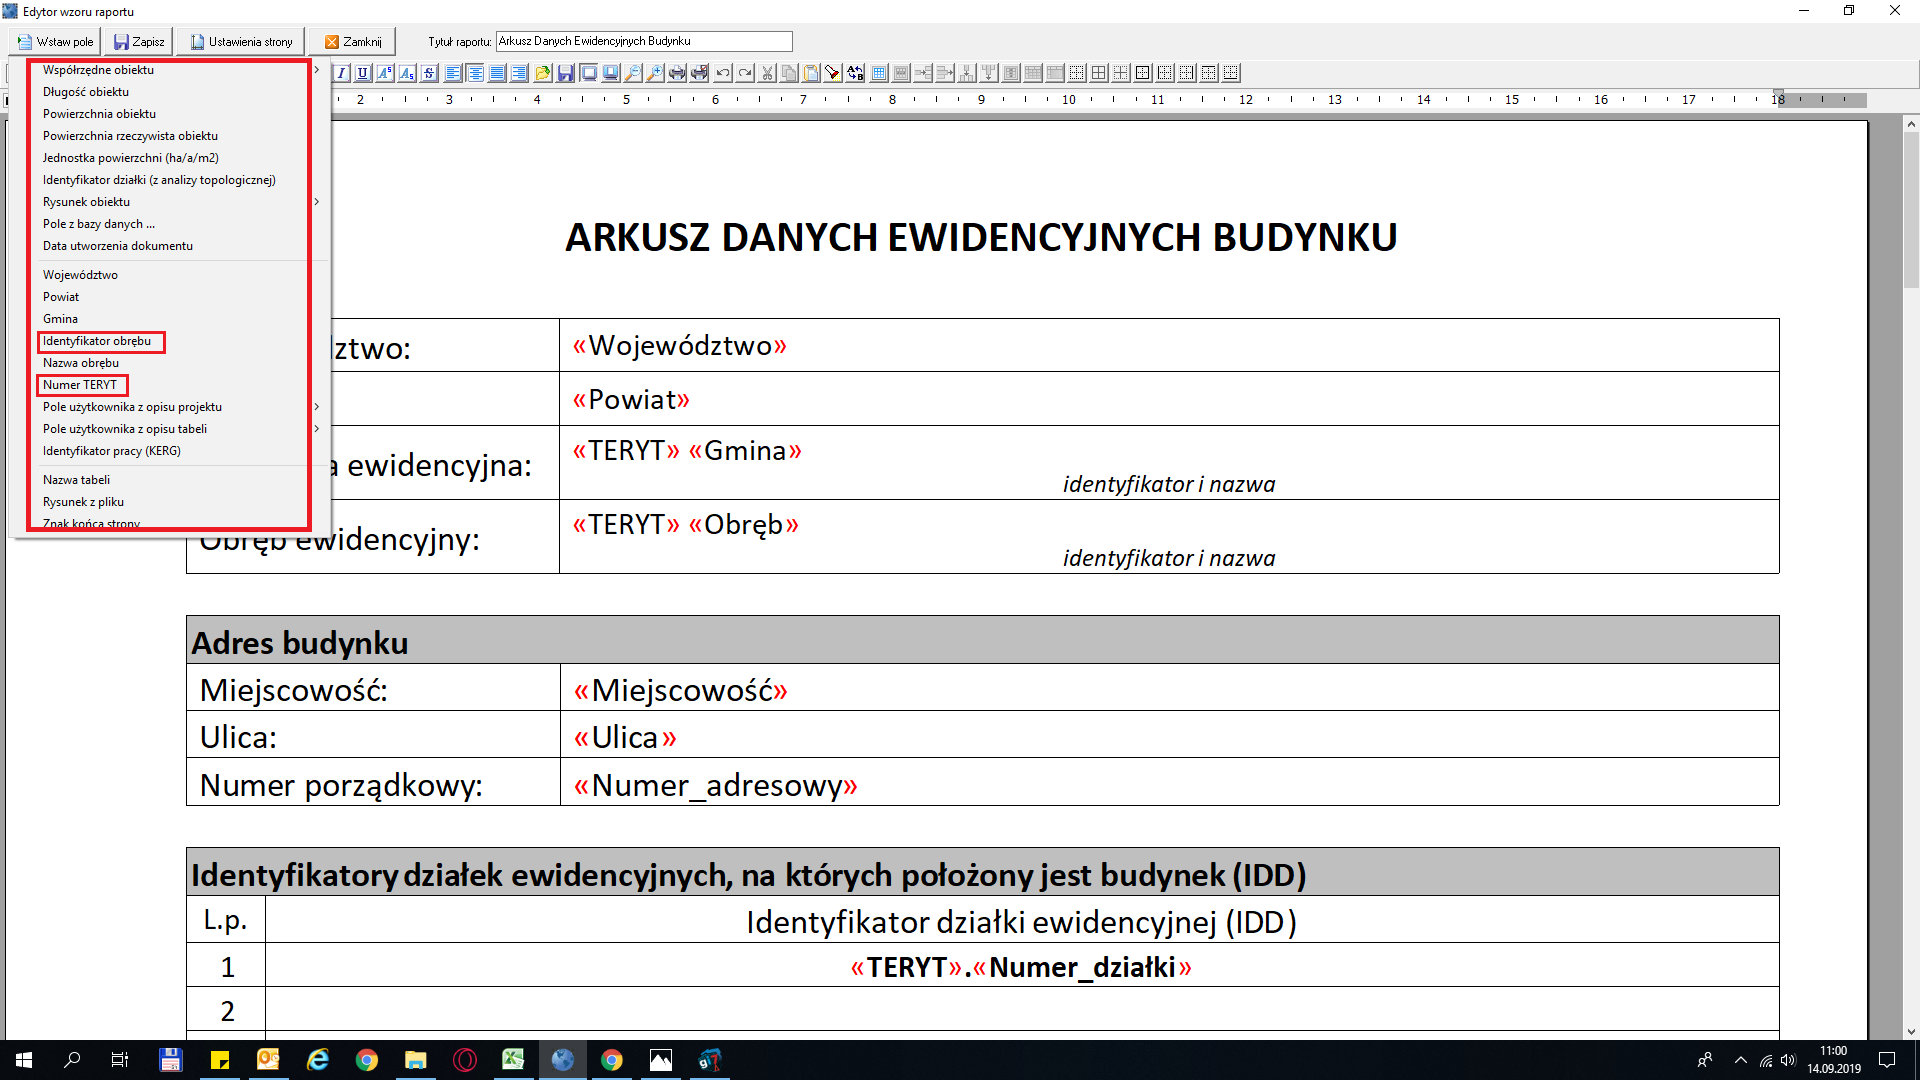The image size is (1920, 1080).
Task: Click the zoom out magnifier
Action: [x=632, y=73]
